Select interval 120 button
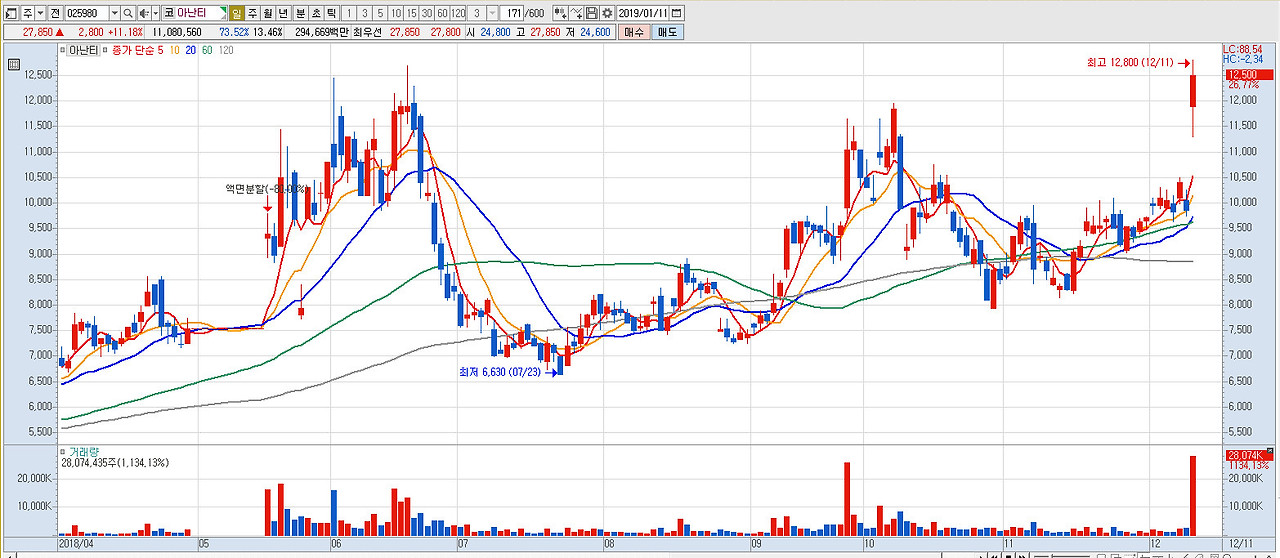Viewport: 1280px width, 558px height. pos(459,13)
